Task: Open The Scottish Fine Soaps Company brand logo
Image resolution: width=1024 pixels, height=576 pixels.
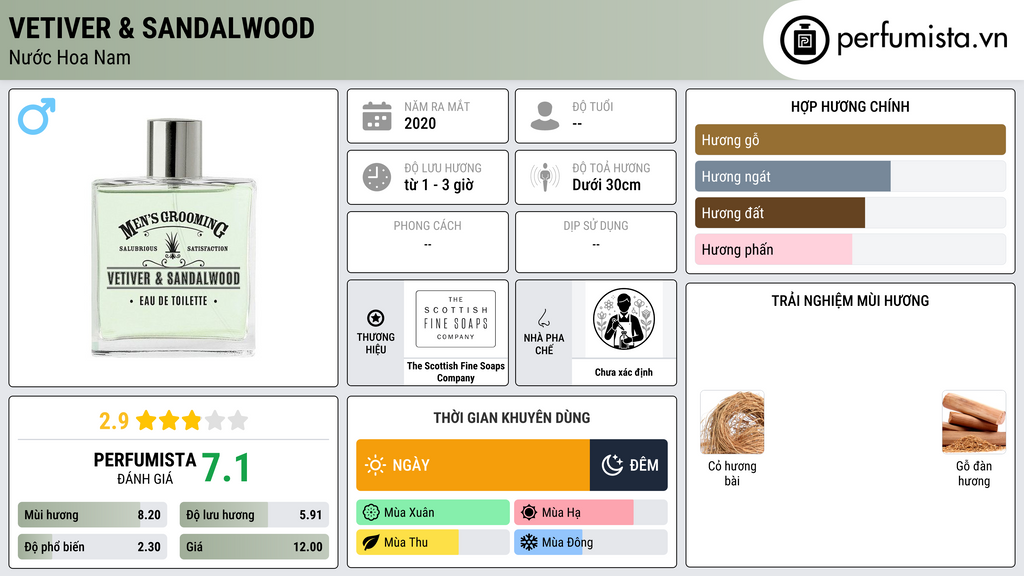Action: tap(456, 319)
